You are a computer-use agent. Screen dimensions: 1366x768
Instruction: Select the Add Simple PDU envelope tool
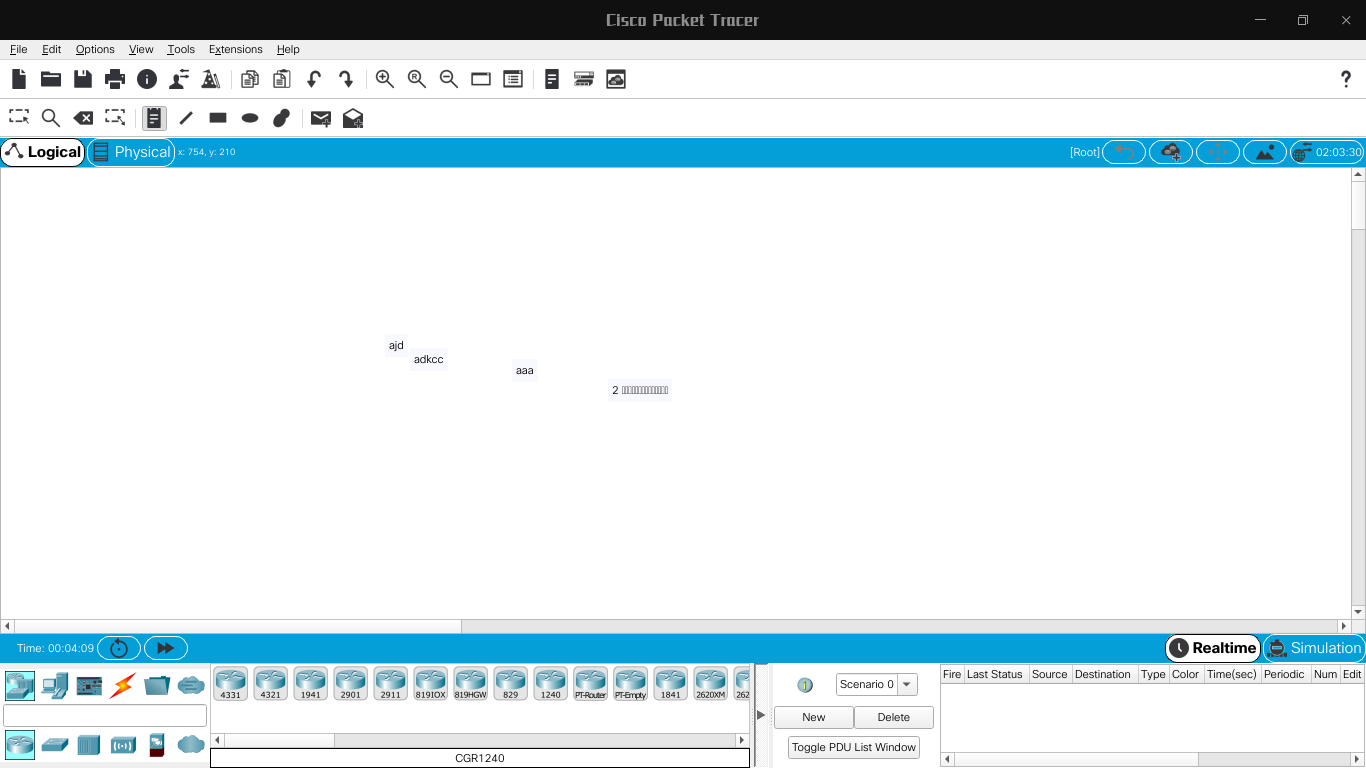pos(320,118)
